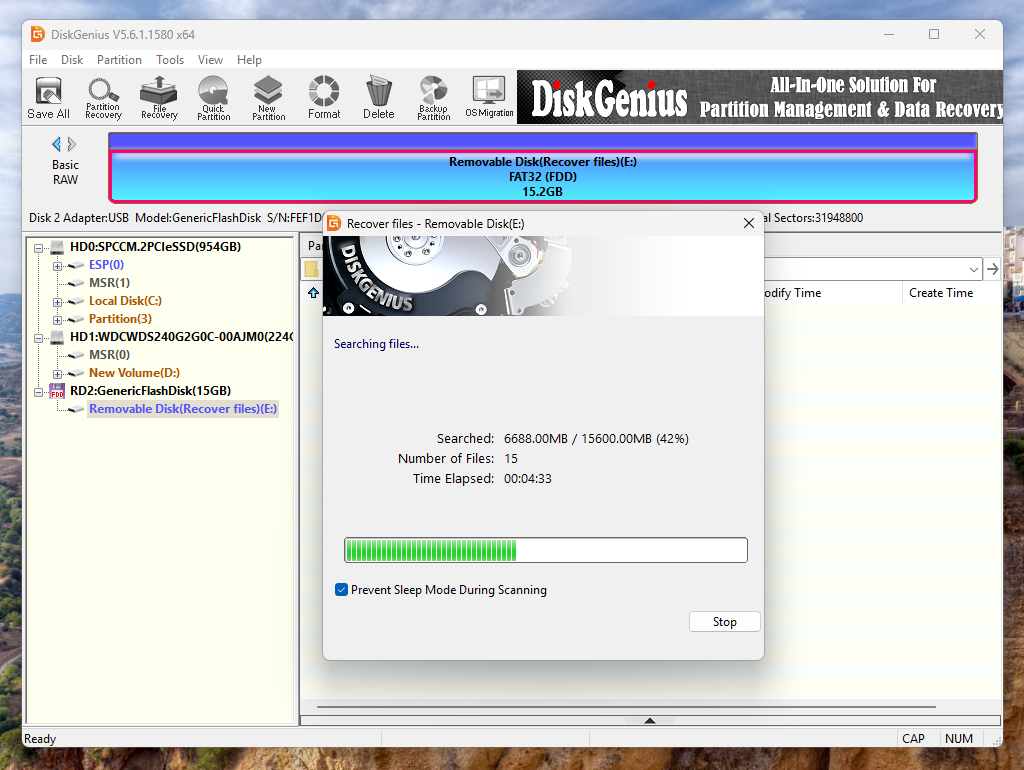Stop the file scan

724,622
